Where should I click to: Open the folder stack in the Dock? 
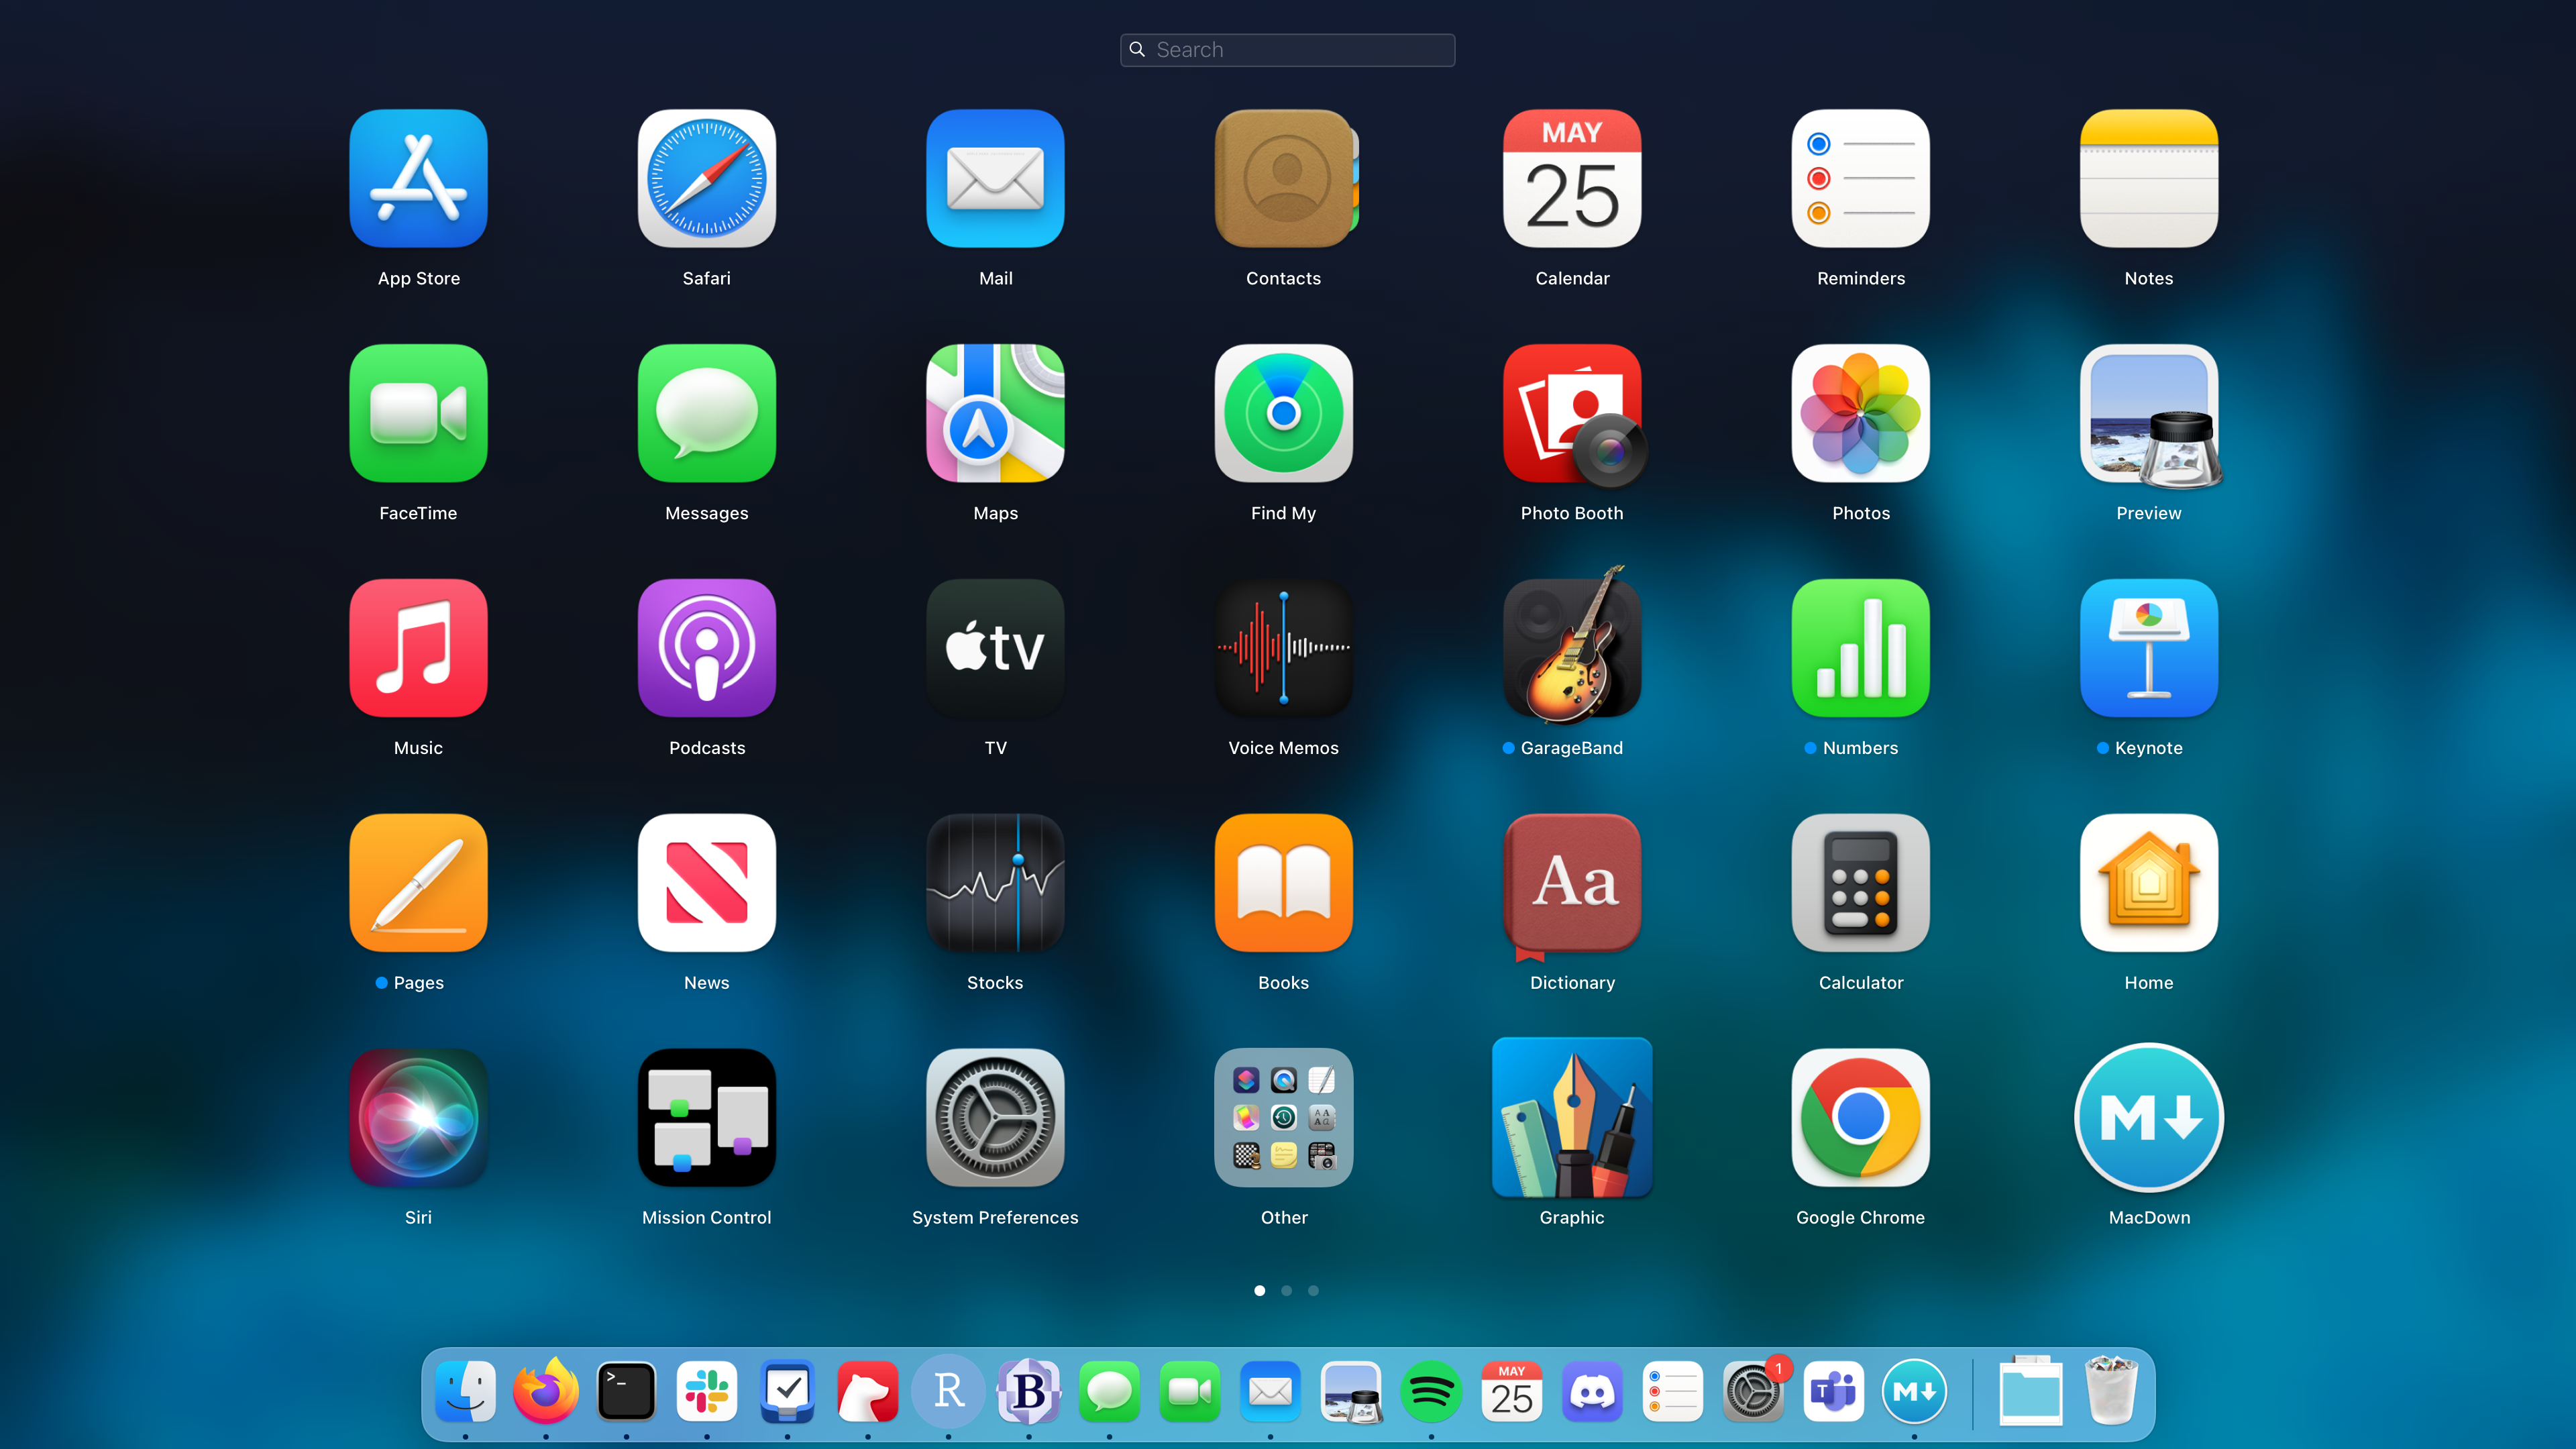pyautogui.click(x=2031, y=1391)
